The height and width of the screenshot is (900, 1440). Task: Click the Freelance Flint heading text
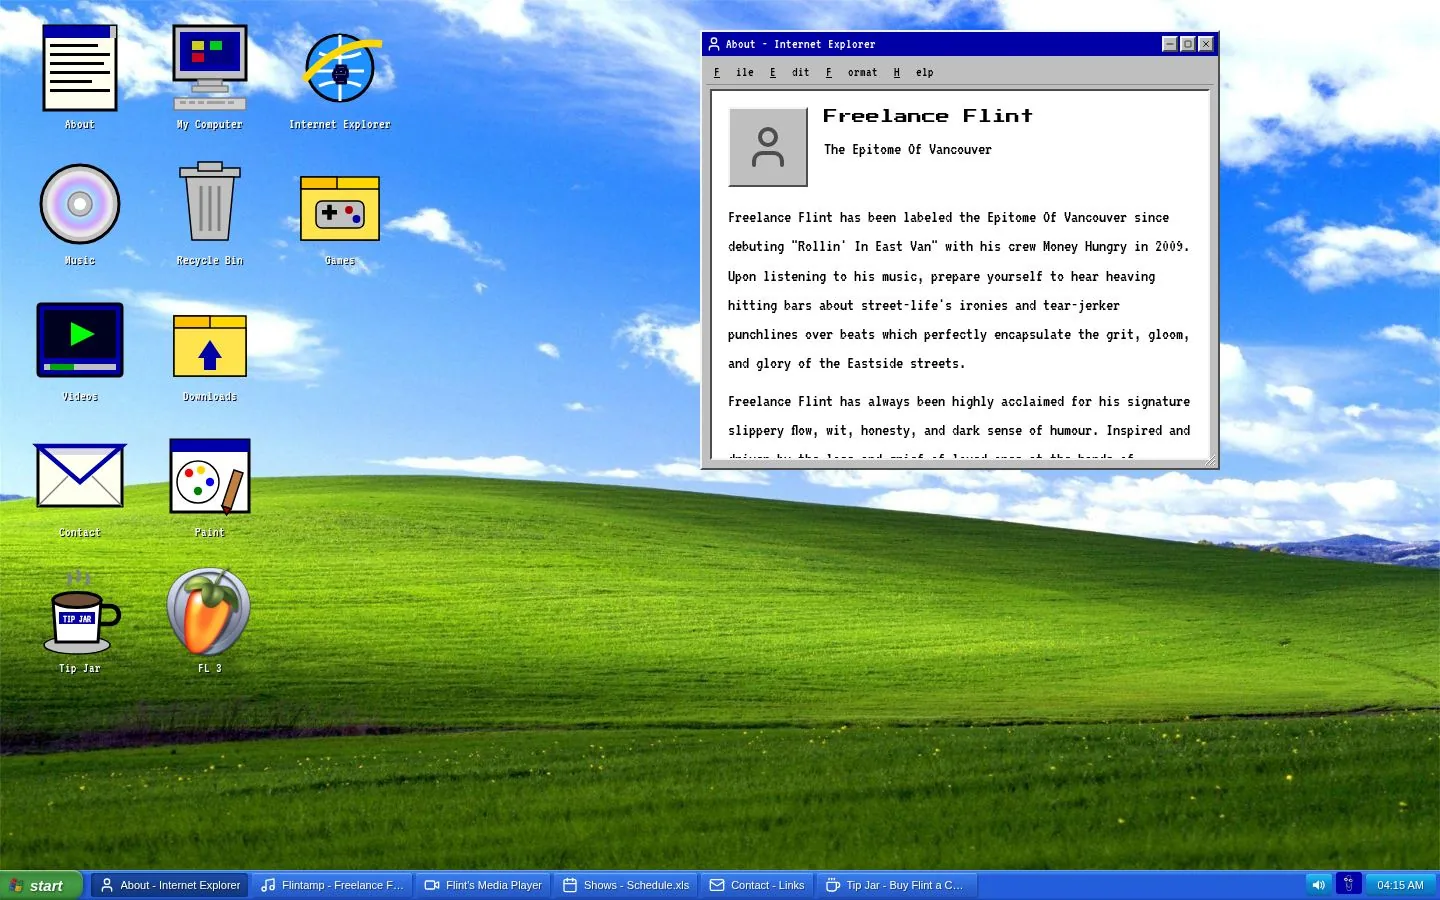pyautogui.click(x=928, y=116)
